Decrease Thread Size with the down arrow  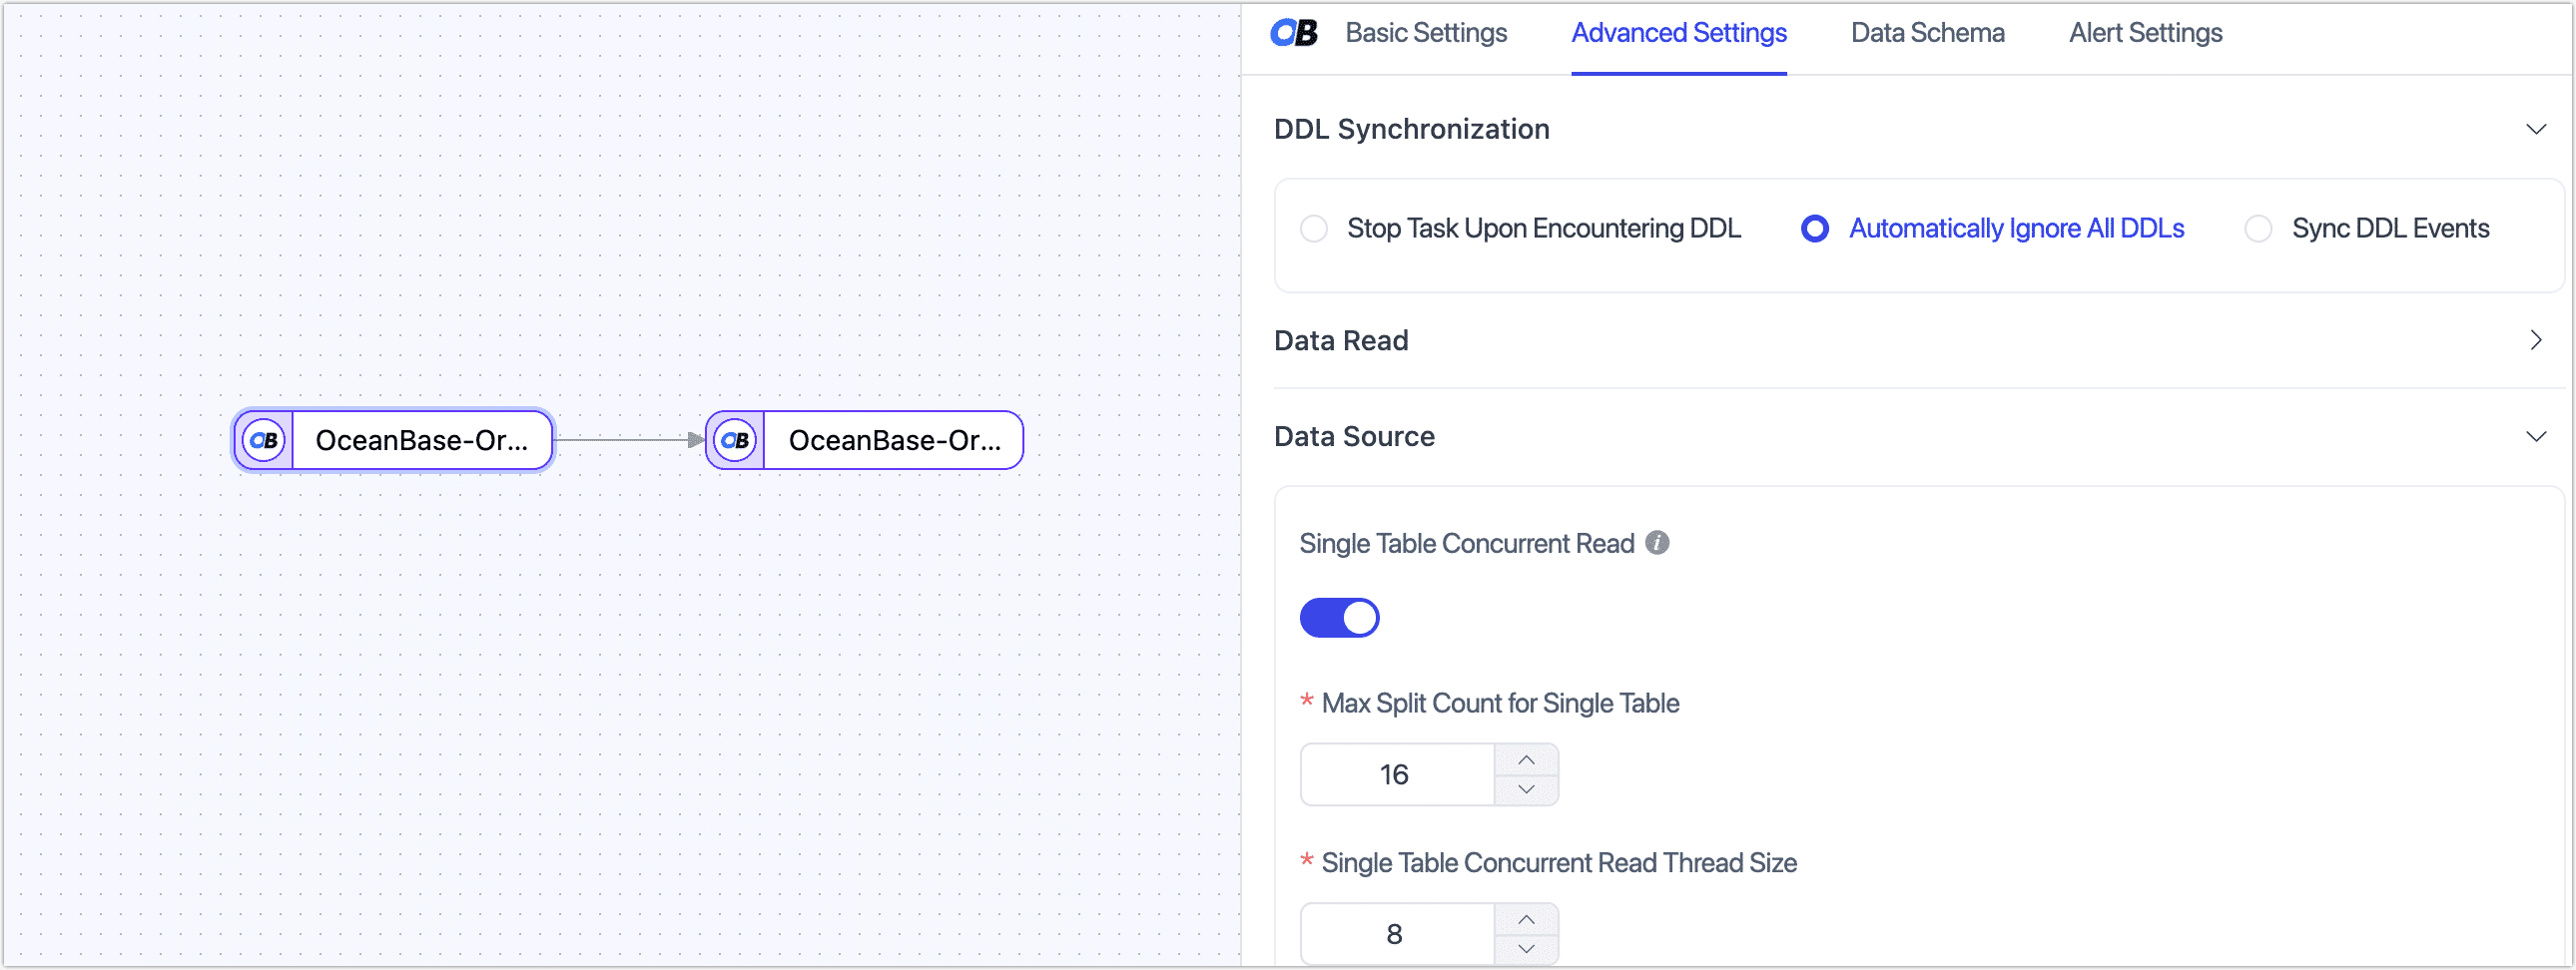click(1527, 948)
